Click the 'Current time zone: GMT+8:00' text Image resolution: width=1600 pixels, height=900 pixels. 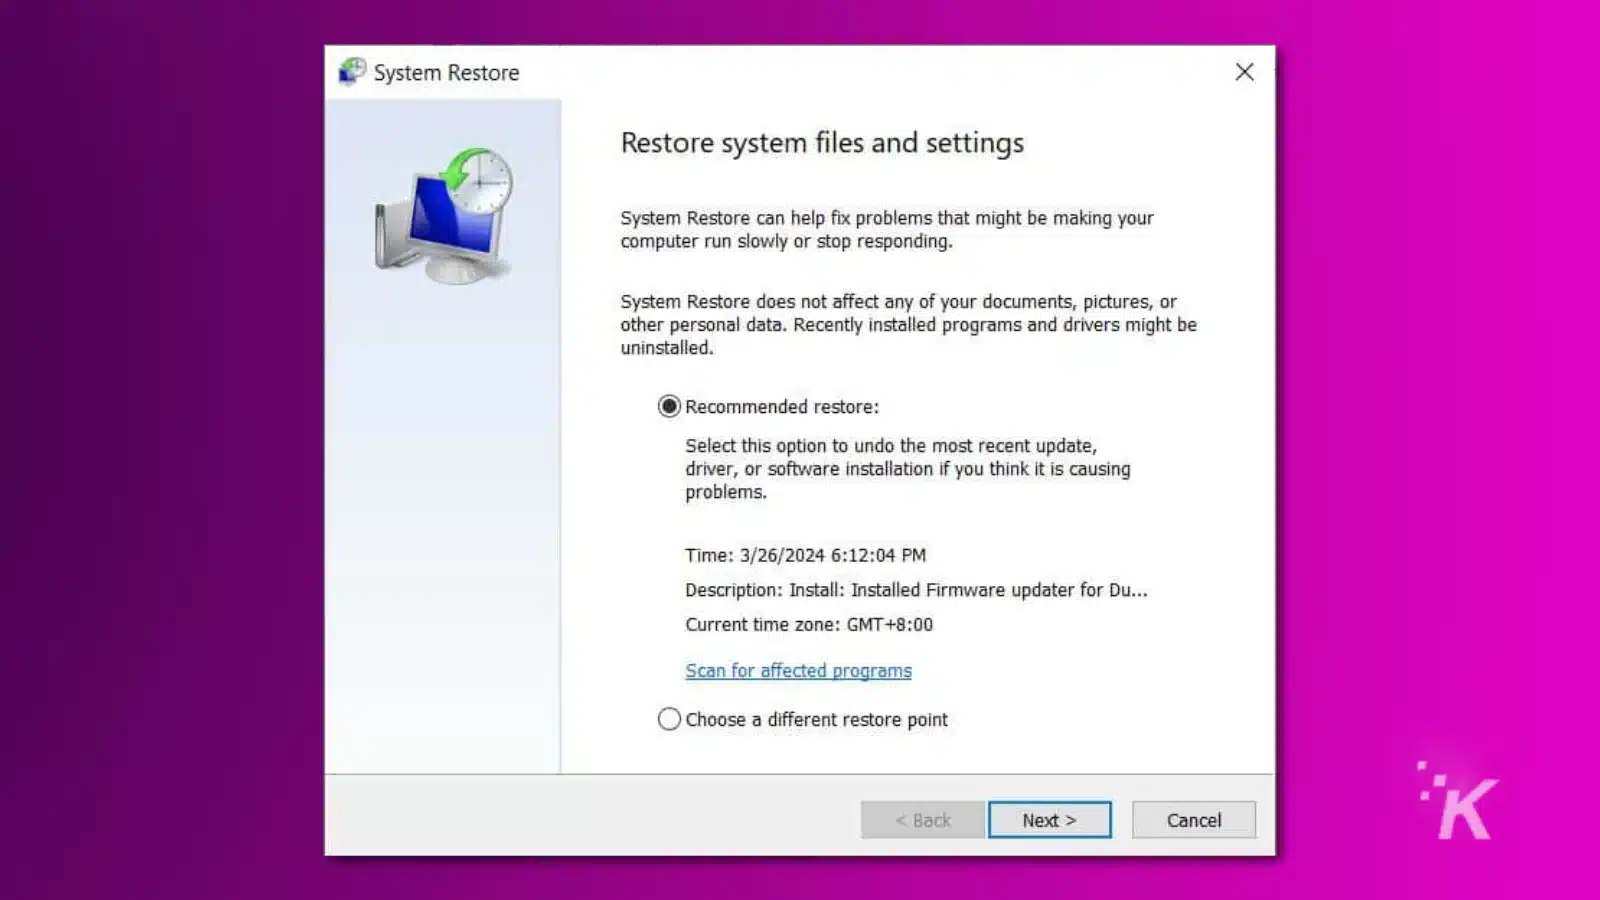point(809,624)
